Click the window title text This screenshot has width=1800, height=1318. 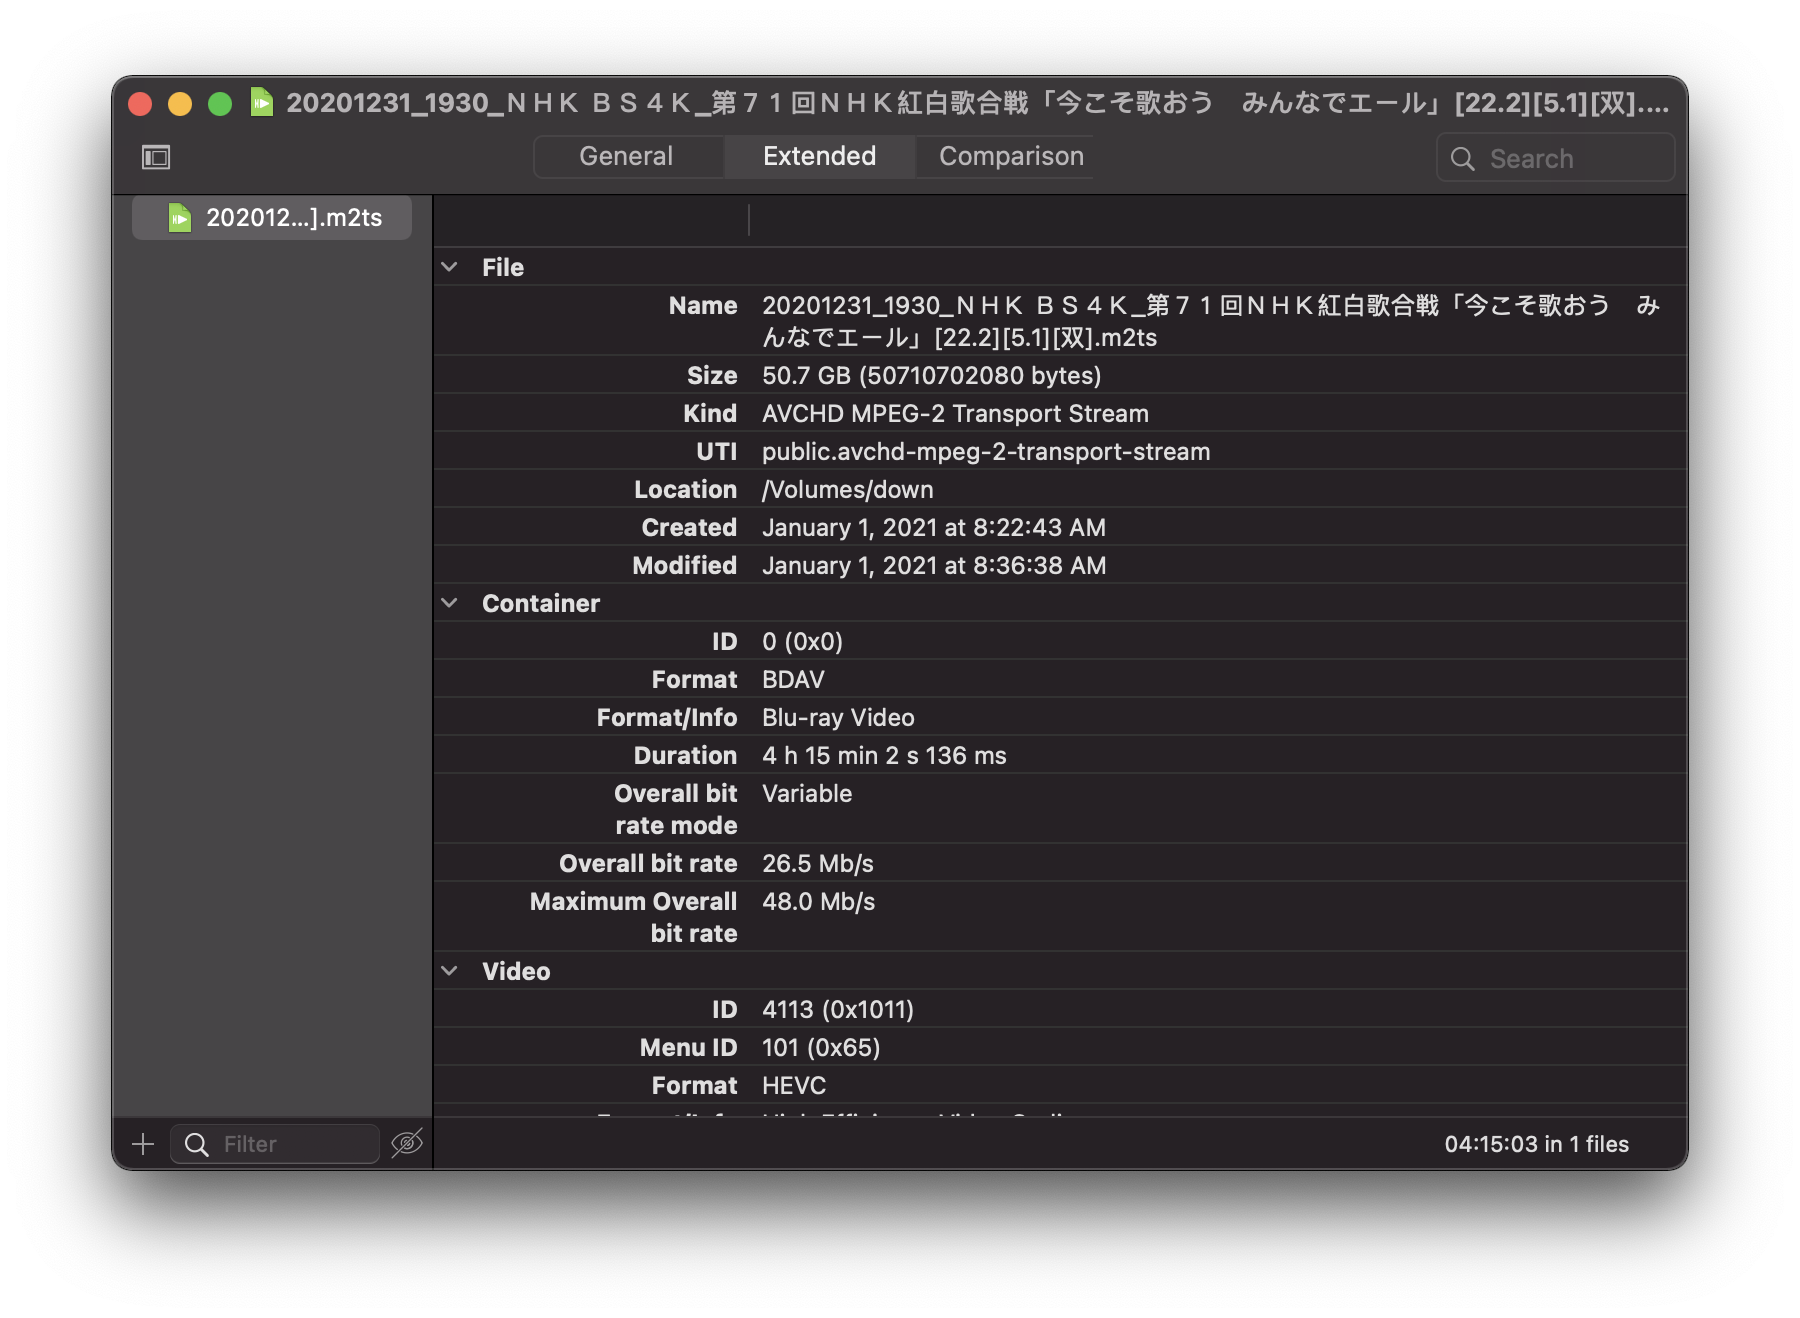[x=977, y=103]
